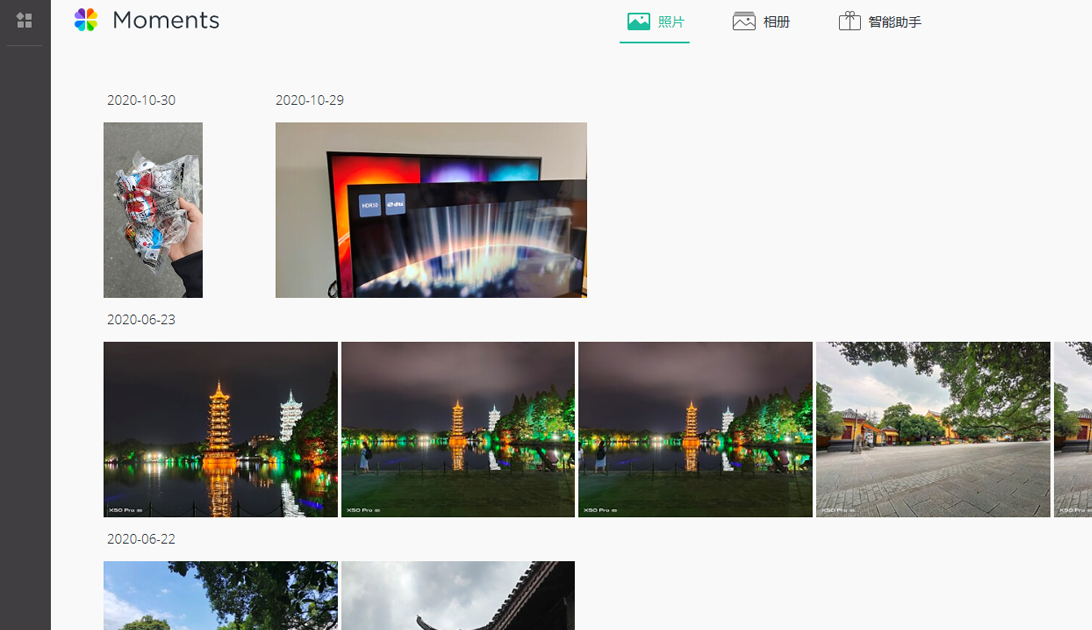Screen dimensions: 1092x630
Task: Click the green 照片 photo icon
Action: (639, 22)
